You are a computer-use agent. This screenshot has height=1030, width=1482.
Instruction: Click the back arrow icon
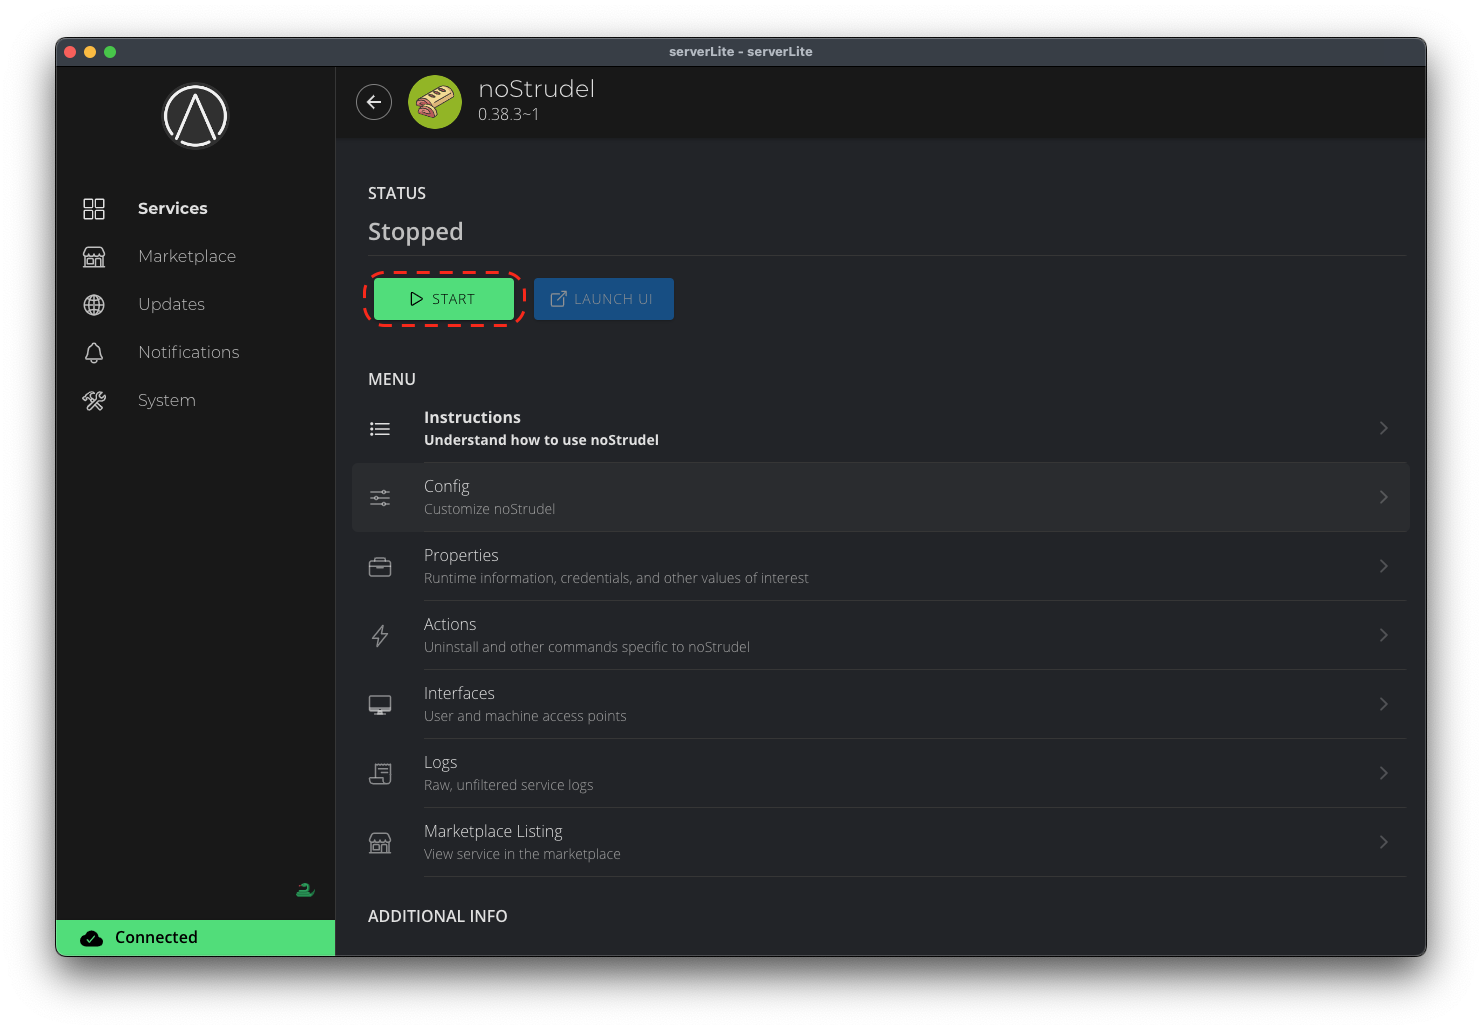click(374, 102)
